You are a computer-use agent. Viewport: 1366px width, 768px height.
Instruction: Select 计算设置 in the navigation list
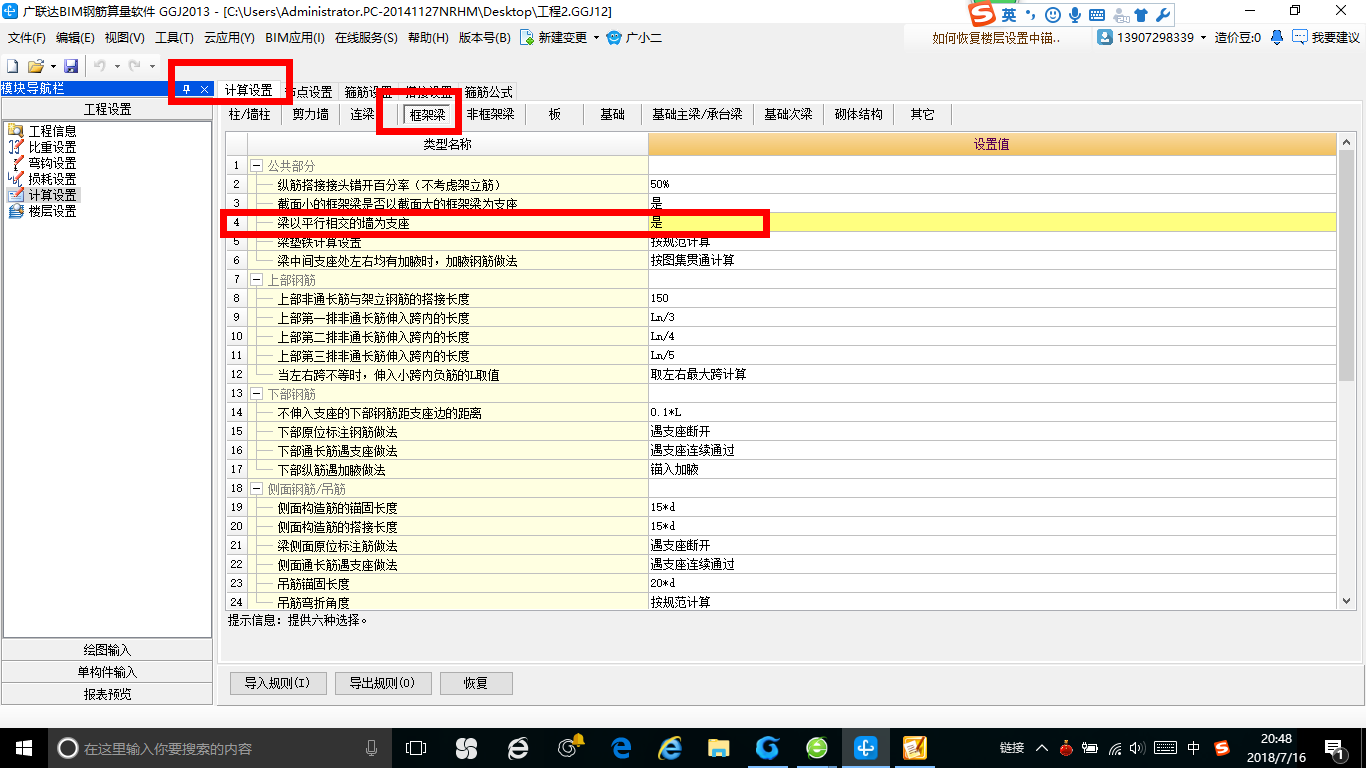click(52, 195)
